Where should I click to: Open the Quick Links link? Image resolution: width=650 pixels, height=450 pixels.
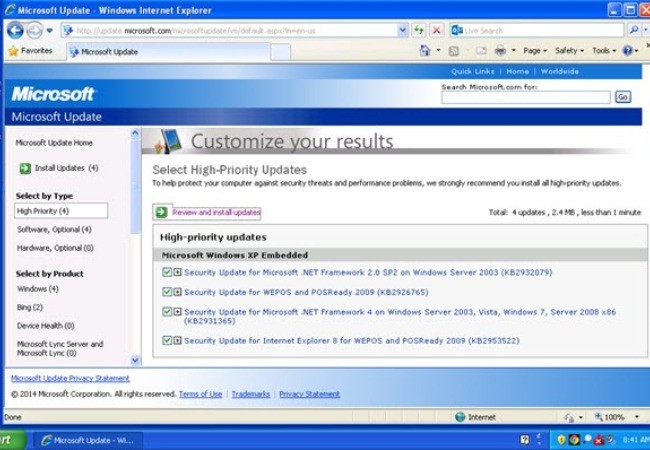pyautogui.click(x=473, y=71)
